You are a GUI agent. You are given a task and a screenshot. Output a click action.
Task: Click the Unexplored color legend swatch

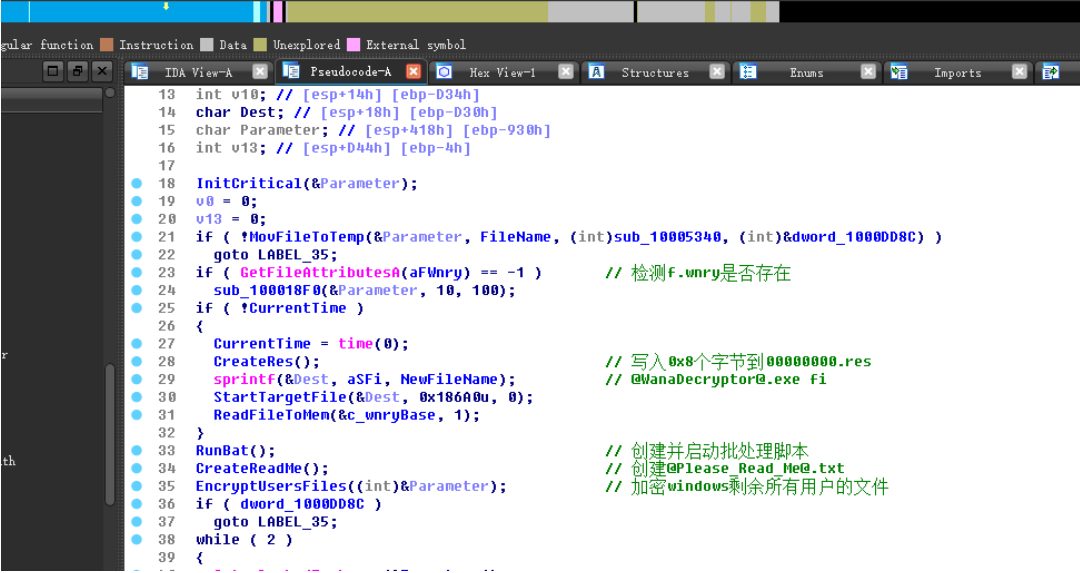[x=260, y=45]
